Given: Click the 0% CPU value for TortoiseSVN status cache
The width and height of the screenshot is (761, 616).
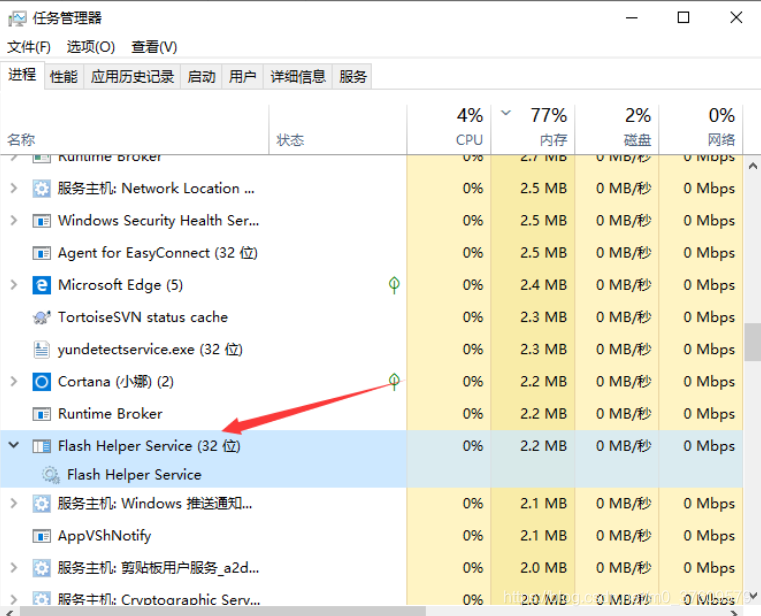Looking at the screenshot, I should click(473, 317).
